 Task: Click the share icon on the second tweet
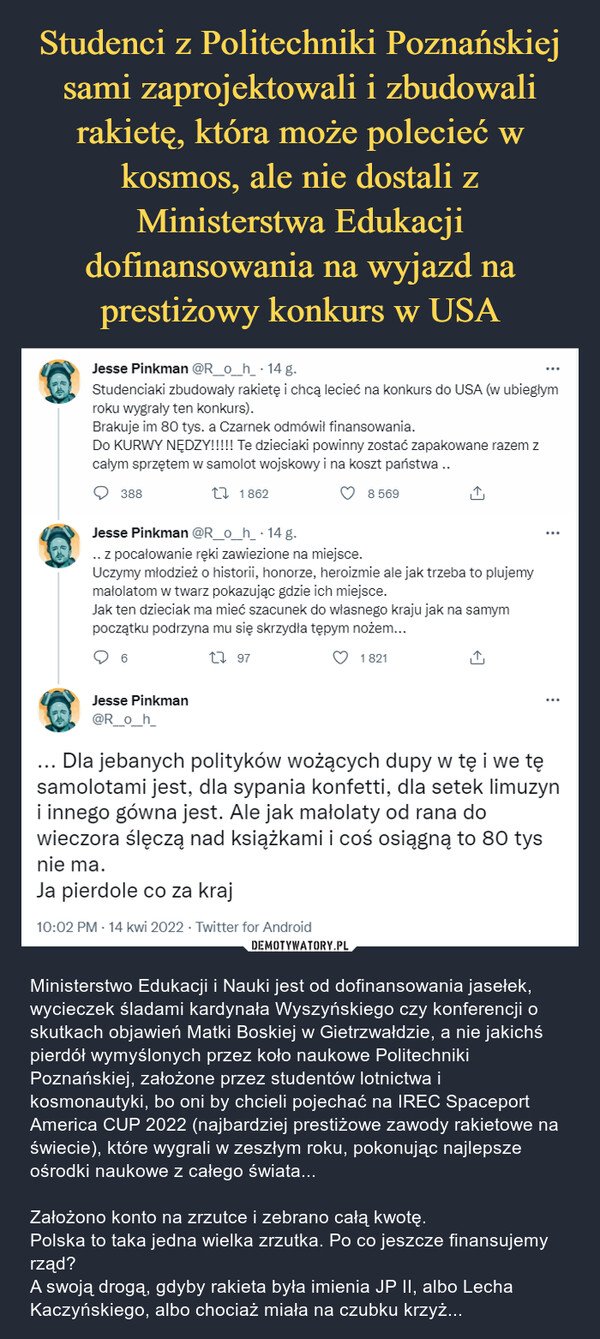[477, 657]
